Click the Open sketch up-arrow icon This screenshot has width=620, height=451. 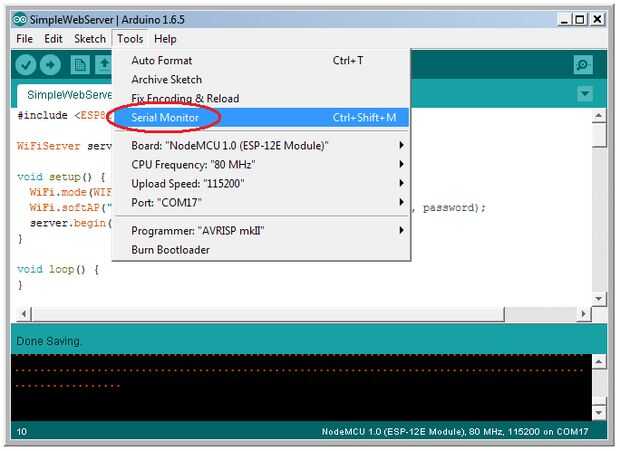pos(104,65)
